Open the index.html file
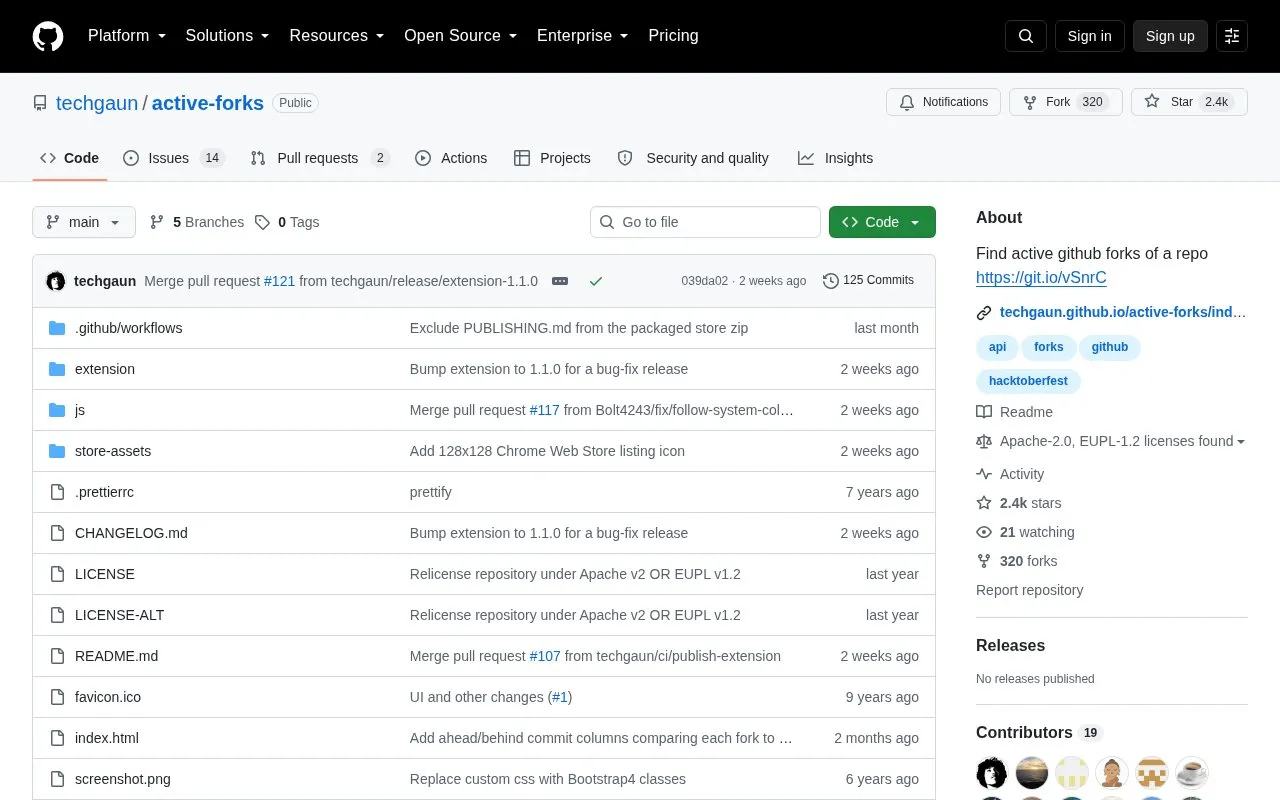Viewport: 1280px width, 800px height. [x=107, y=738]
